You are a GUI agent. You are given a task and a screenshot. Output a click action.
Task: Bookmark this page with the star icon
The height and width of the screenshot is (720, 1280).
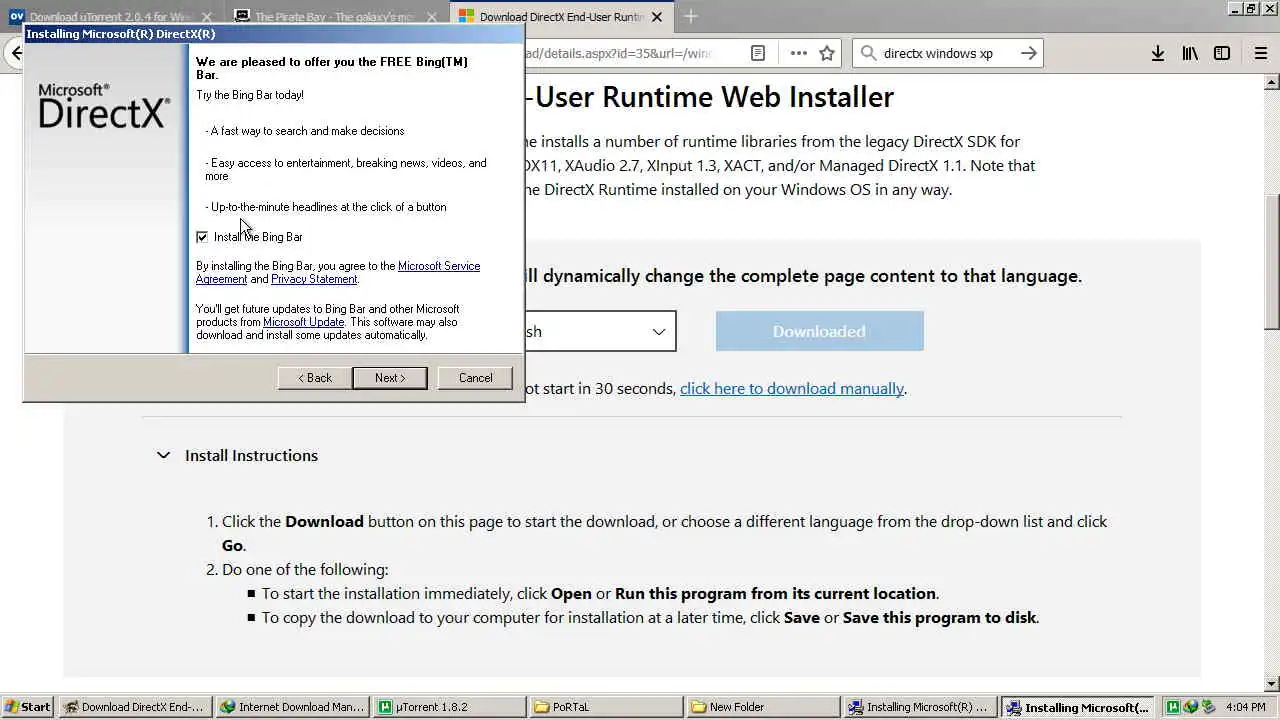point(827,53)
